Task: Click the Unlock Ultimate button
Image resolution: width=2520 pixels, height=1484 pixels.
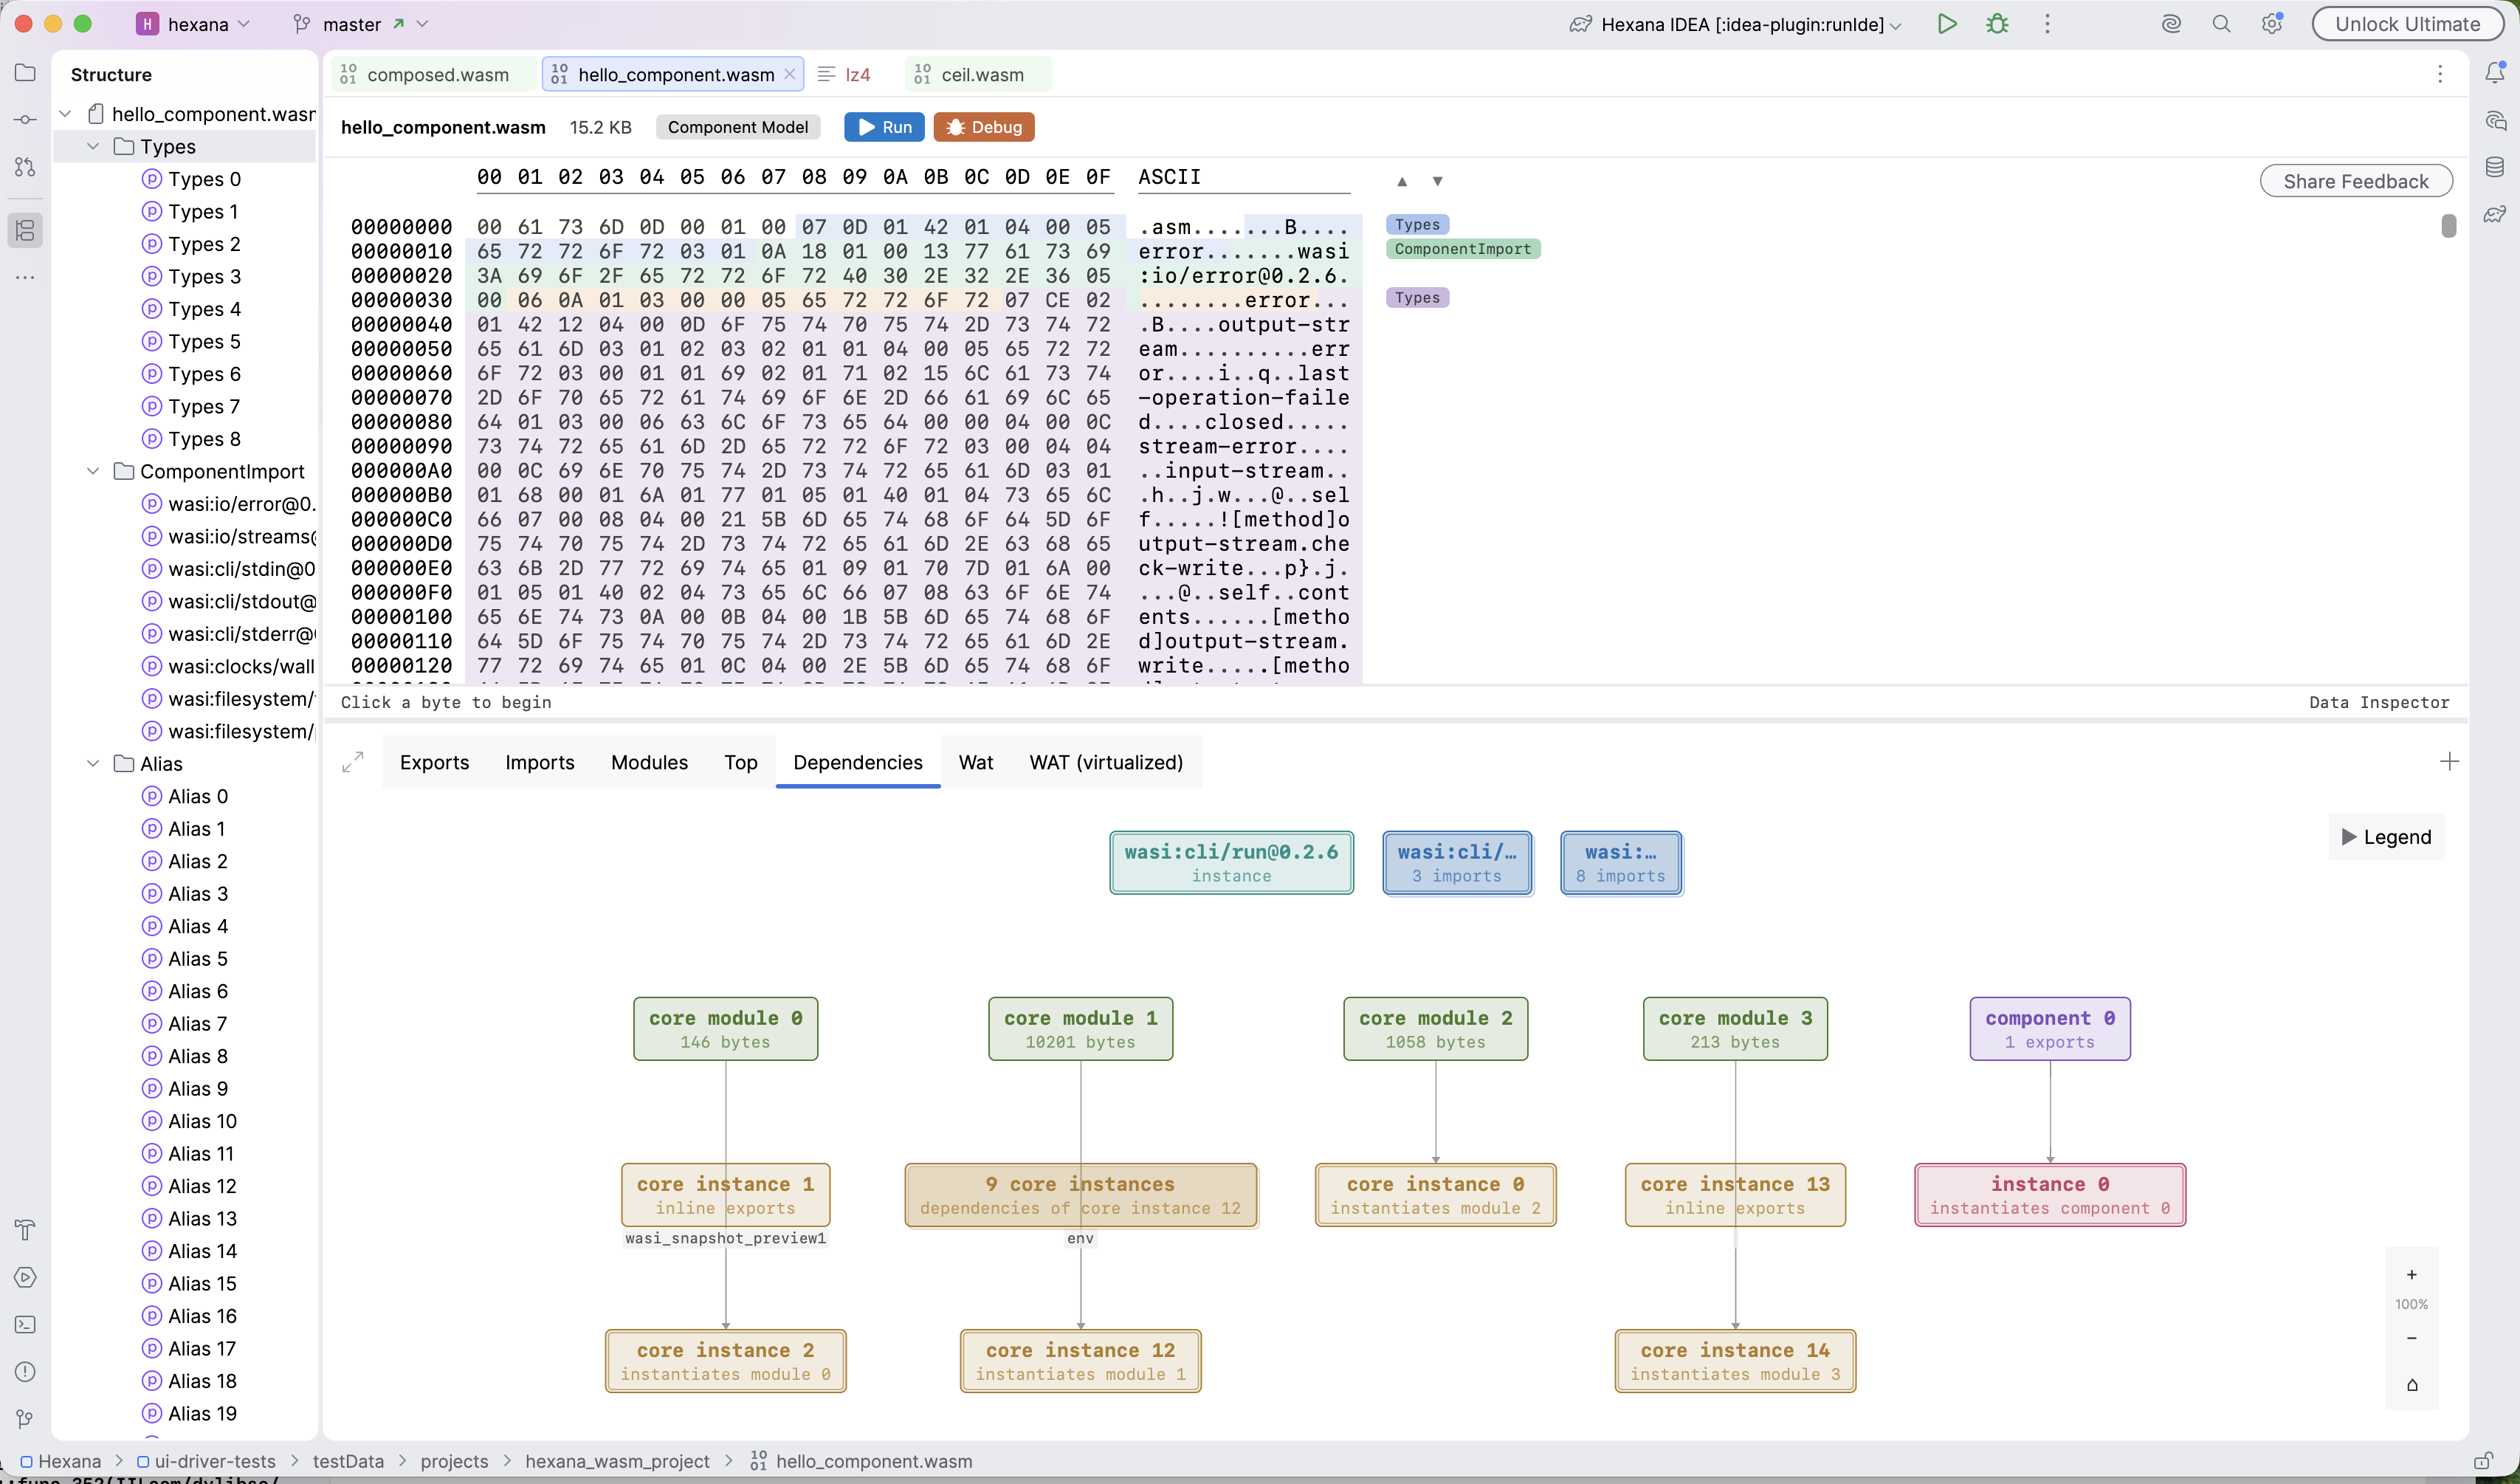Action: [2407, 24]
